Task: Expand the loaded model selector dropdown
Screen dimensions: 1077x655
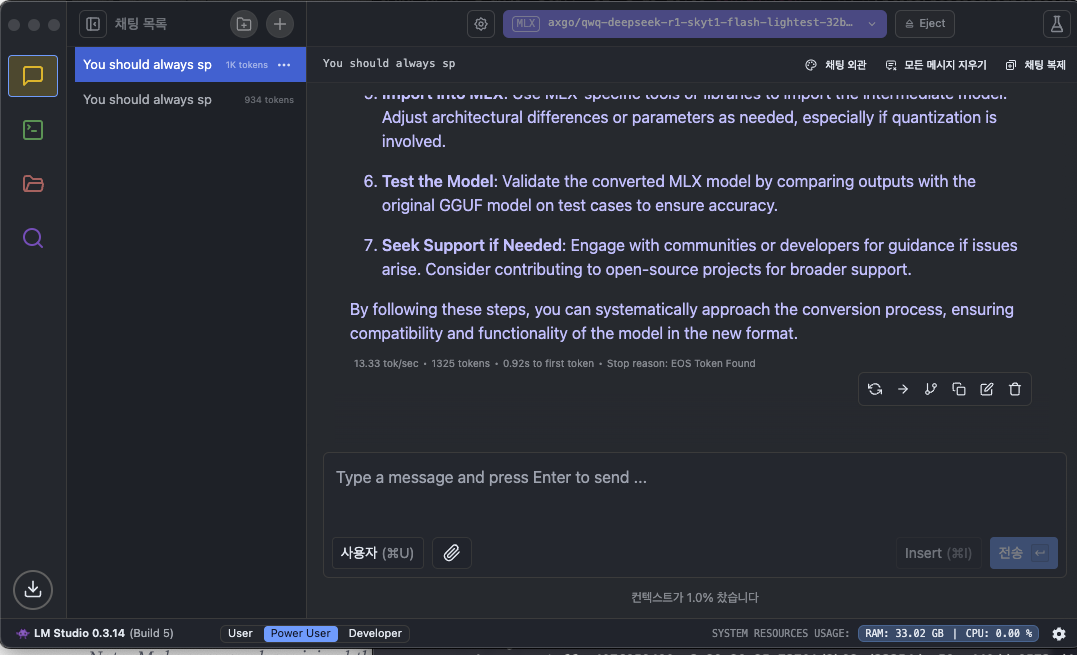Action: click(x=694, y=23)
